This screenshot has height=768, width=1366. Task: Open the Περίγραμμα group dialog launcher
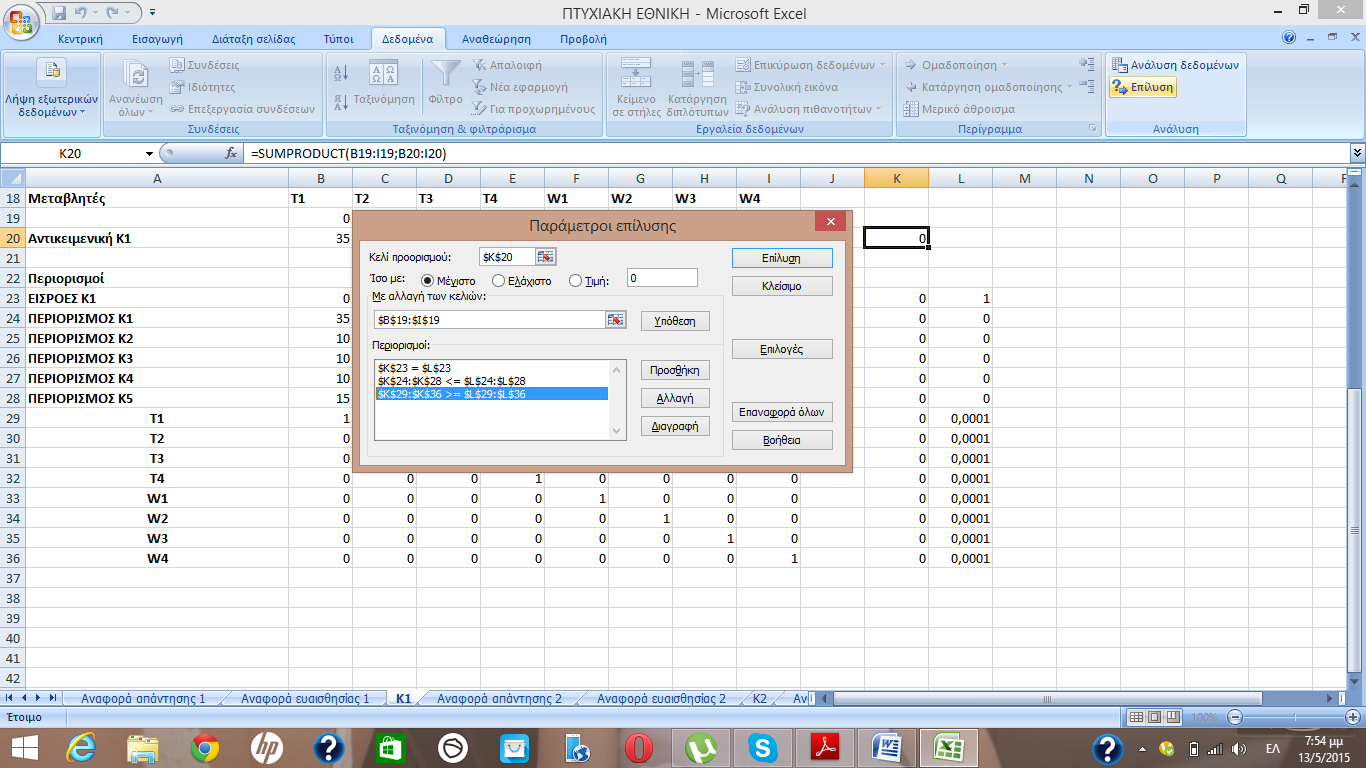1092,129
